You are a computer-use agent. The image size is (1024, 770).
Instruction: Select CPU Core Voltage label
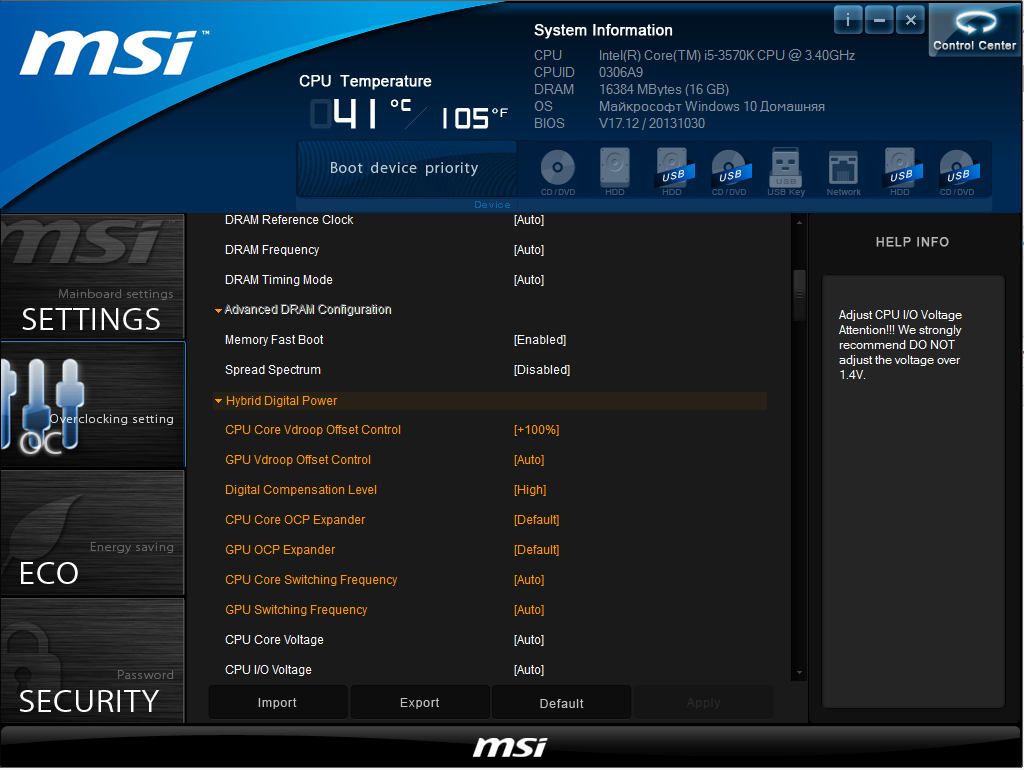click(274, 641)
